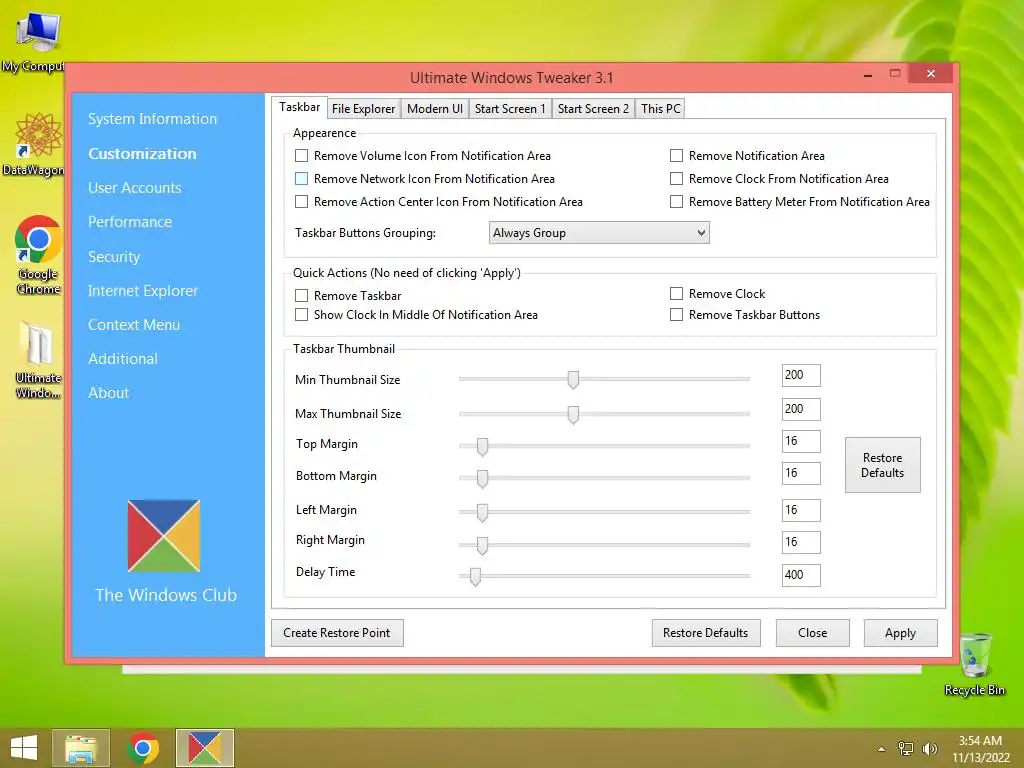The width and height of the screenshot is (1024, 768).
Task: Click the Left Margin value field
Action: click(801, 510)
